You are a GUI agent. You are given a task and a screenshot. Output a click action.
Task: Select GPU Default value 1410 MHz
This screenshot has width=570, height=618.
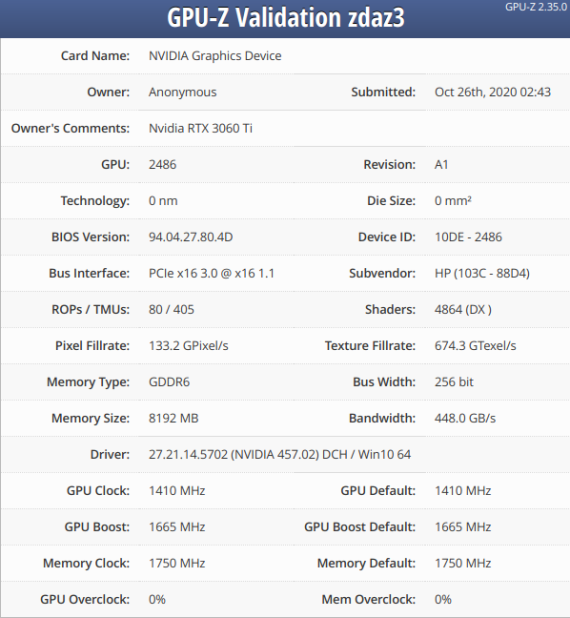(x=462, y=491)
